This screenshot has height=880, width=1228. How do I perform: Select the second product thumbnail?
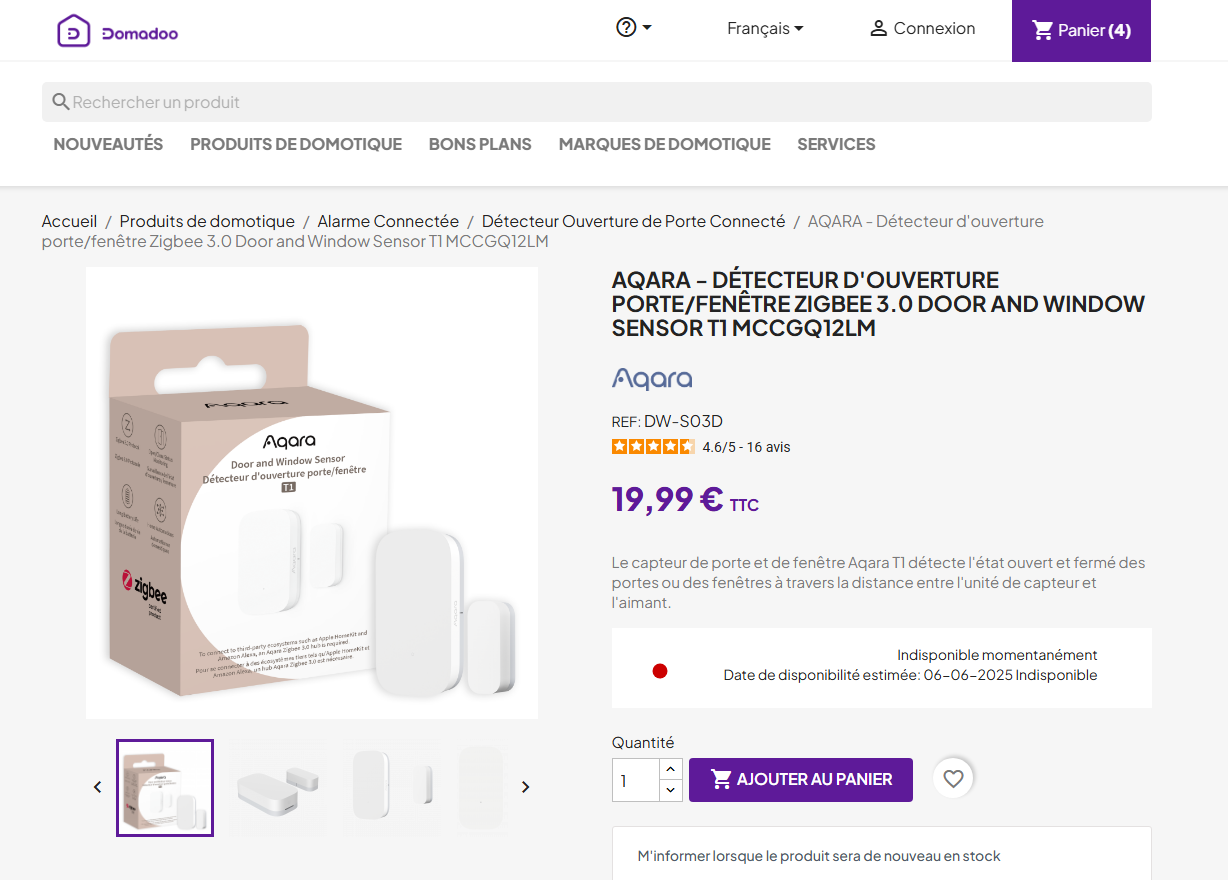pyautogui.click(x=277, y=787)
